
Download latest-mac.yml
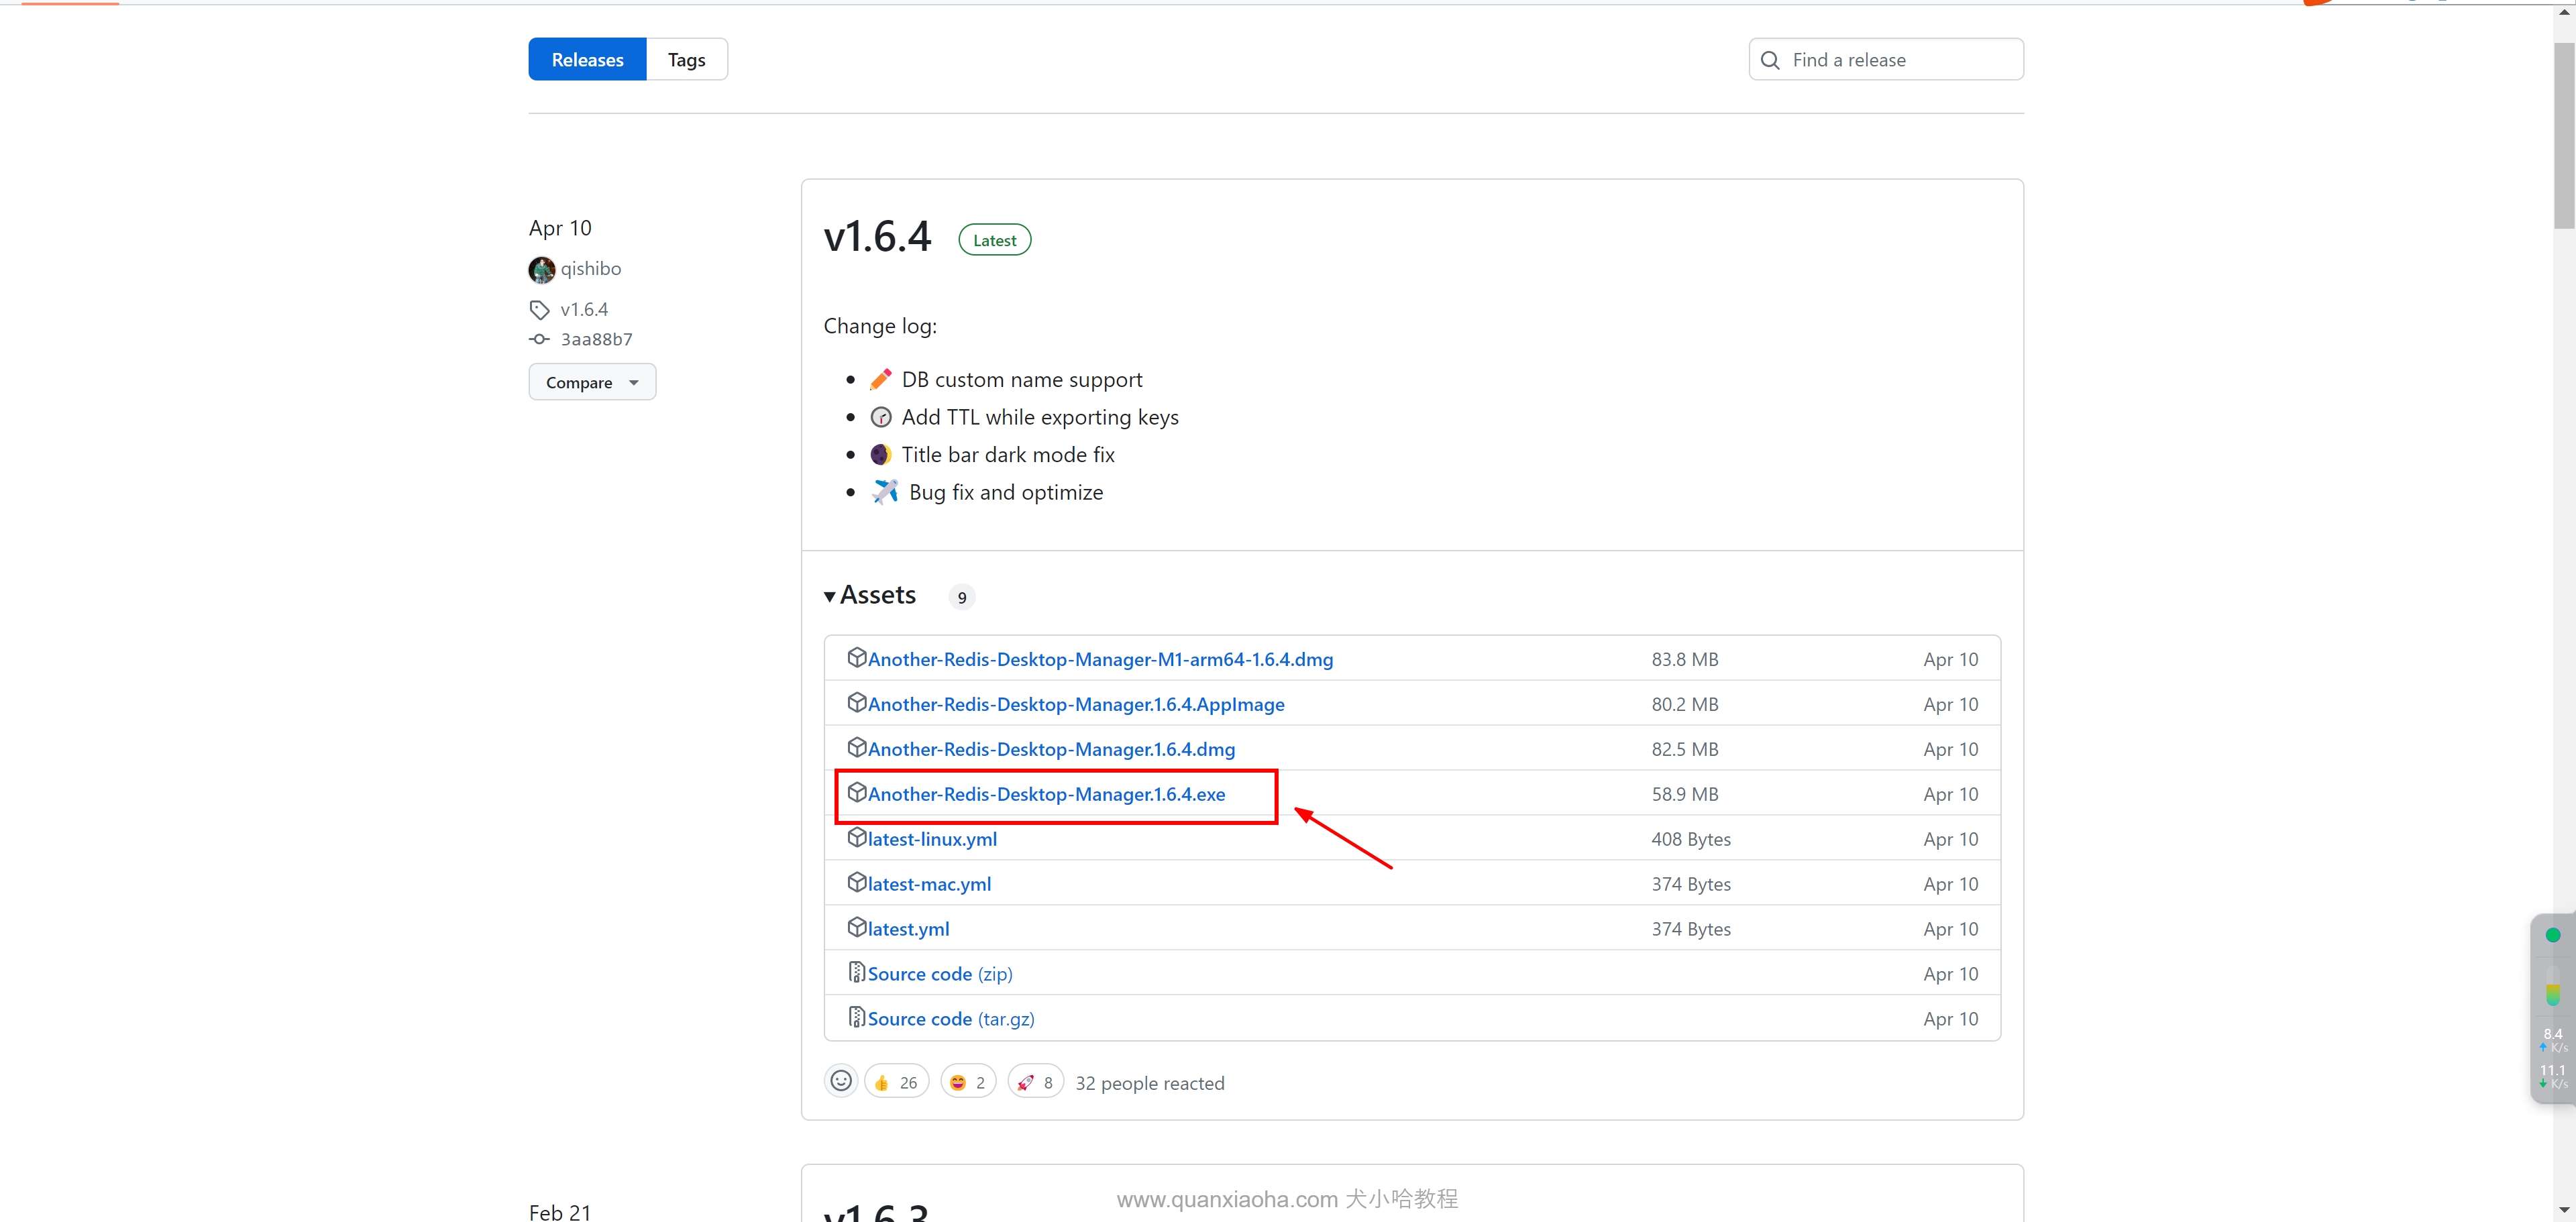pos(929,884)
